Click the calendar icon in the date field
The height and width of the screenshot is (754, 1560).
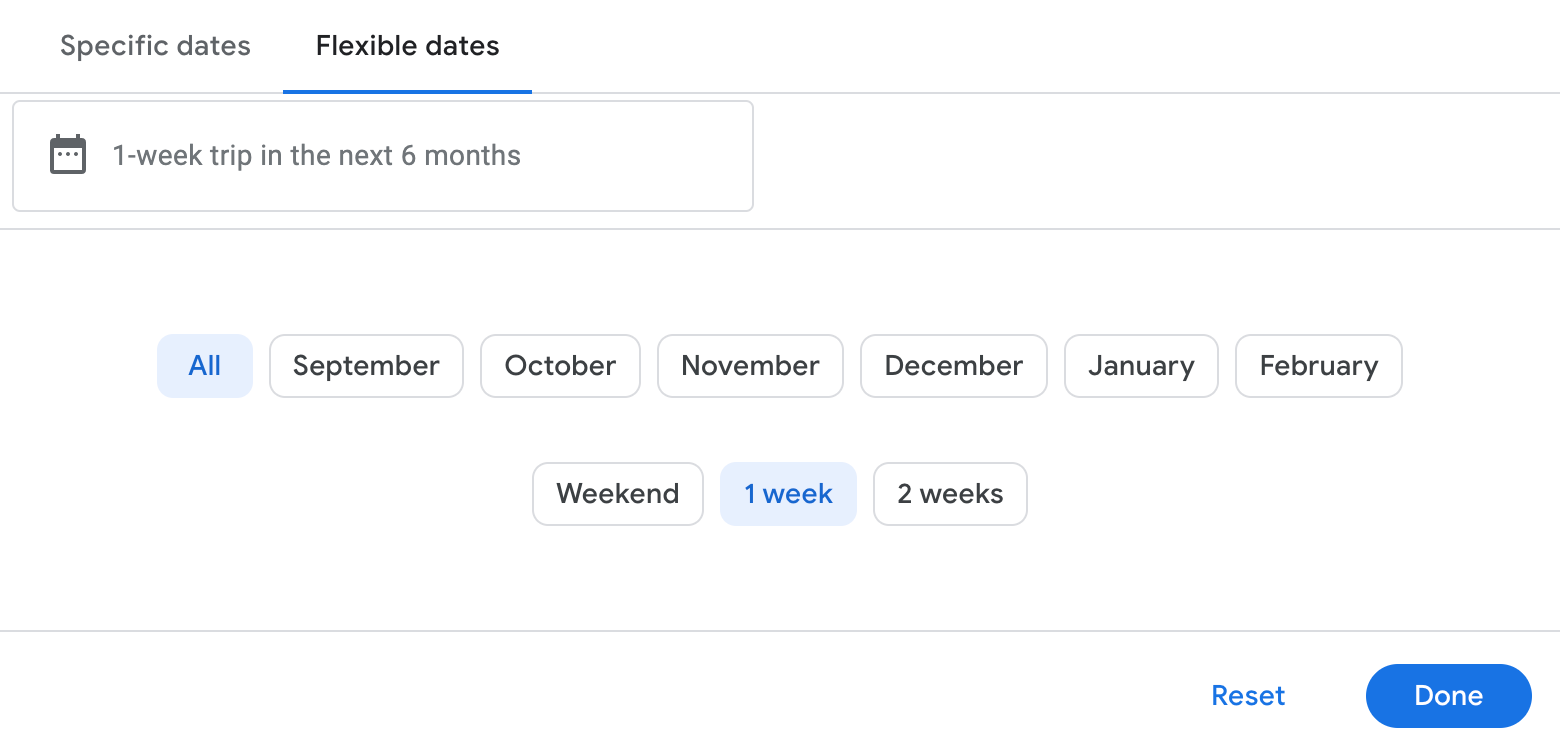tap(68, 155)
